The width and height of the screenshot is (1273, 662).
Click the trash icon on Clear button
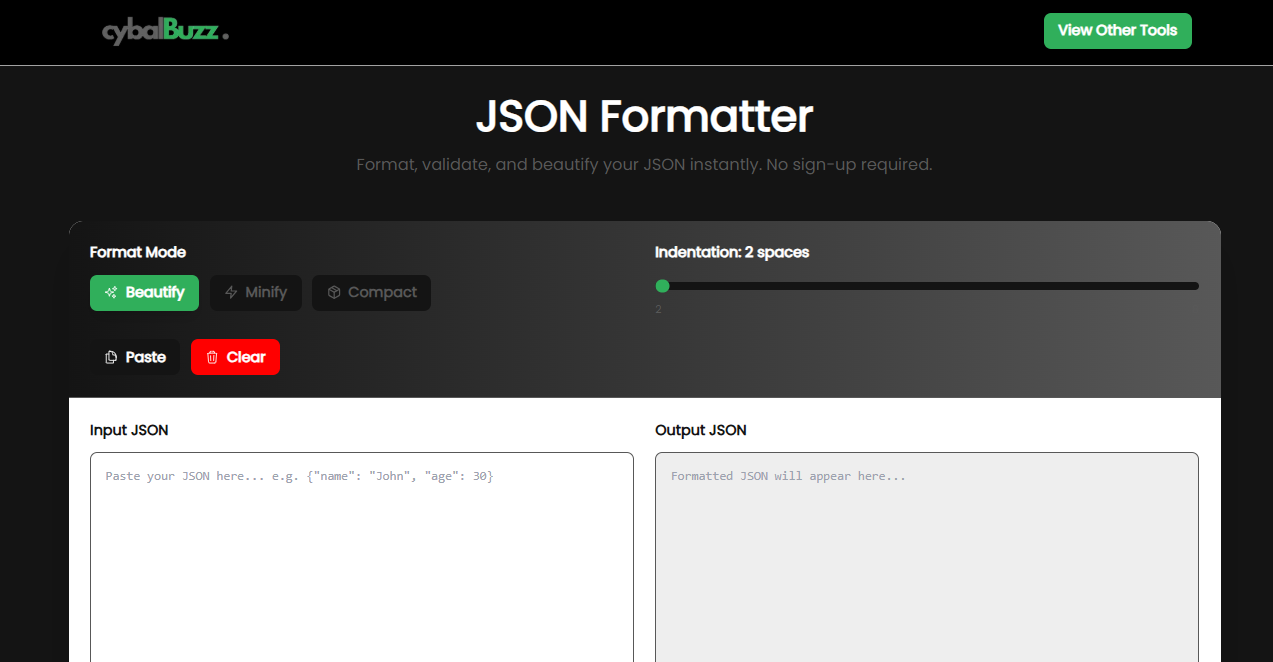[212, 357]
